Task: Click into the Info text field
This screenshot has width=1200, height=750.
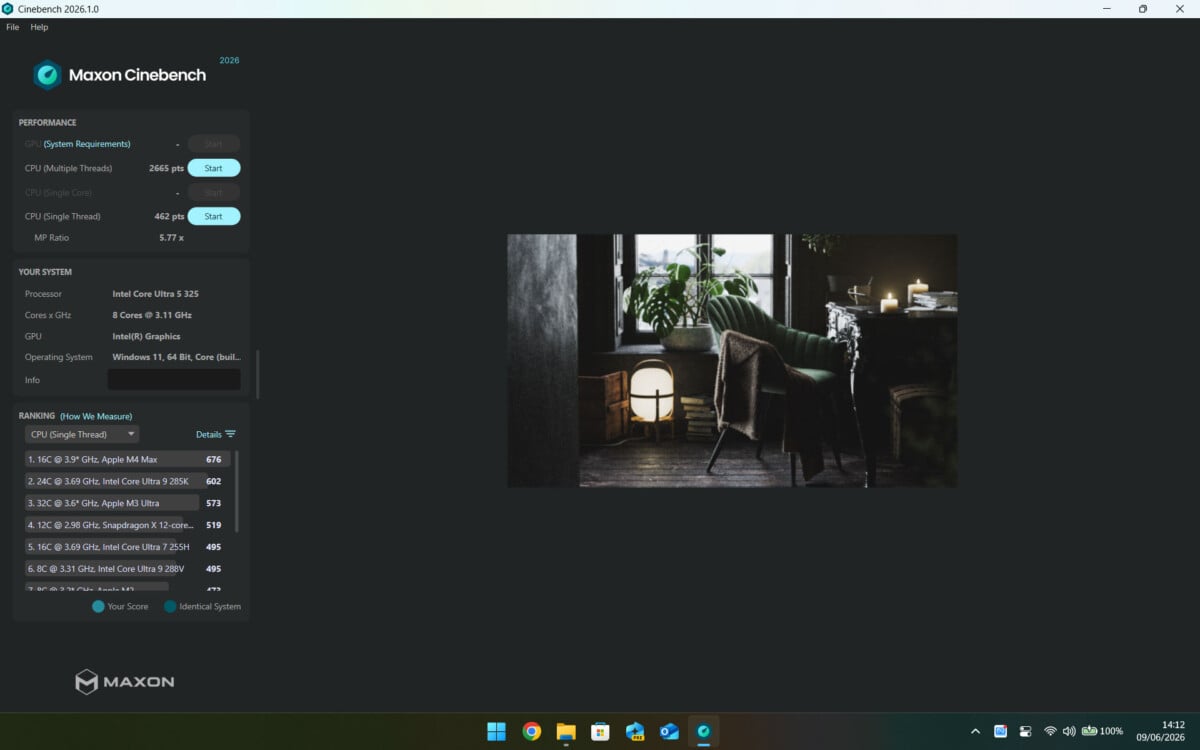Action: click(174, 380)
